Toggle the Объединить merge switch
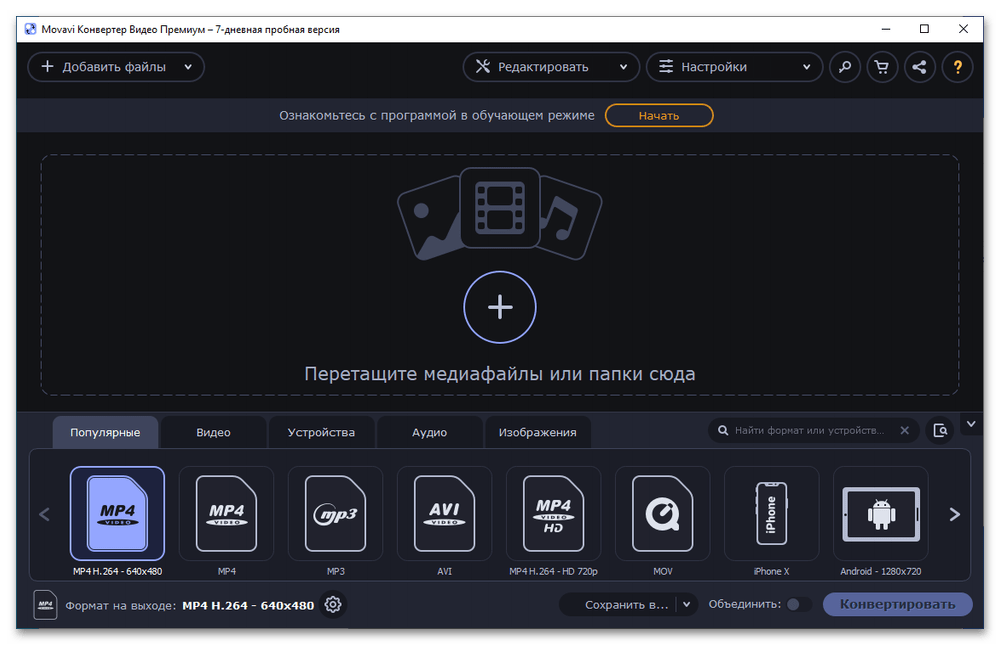1000x645 pixels. coord(798,604)
